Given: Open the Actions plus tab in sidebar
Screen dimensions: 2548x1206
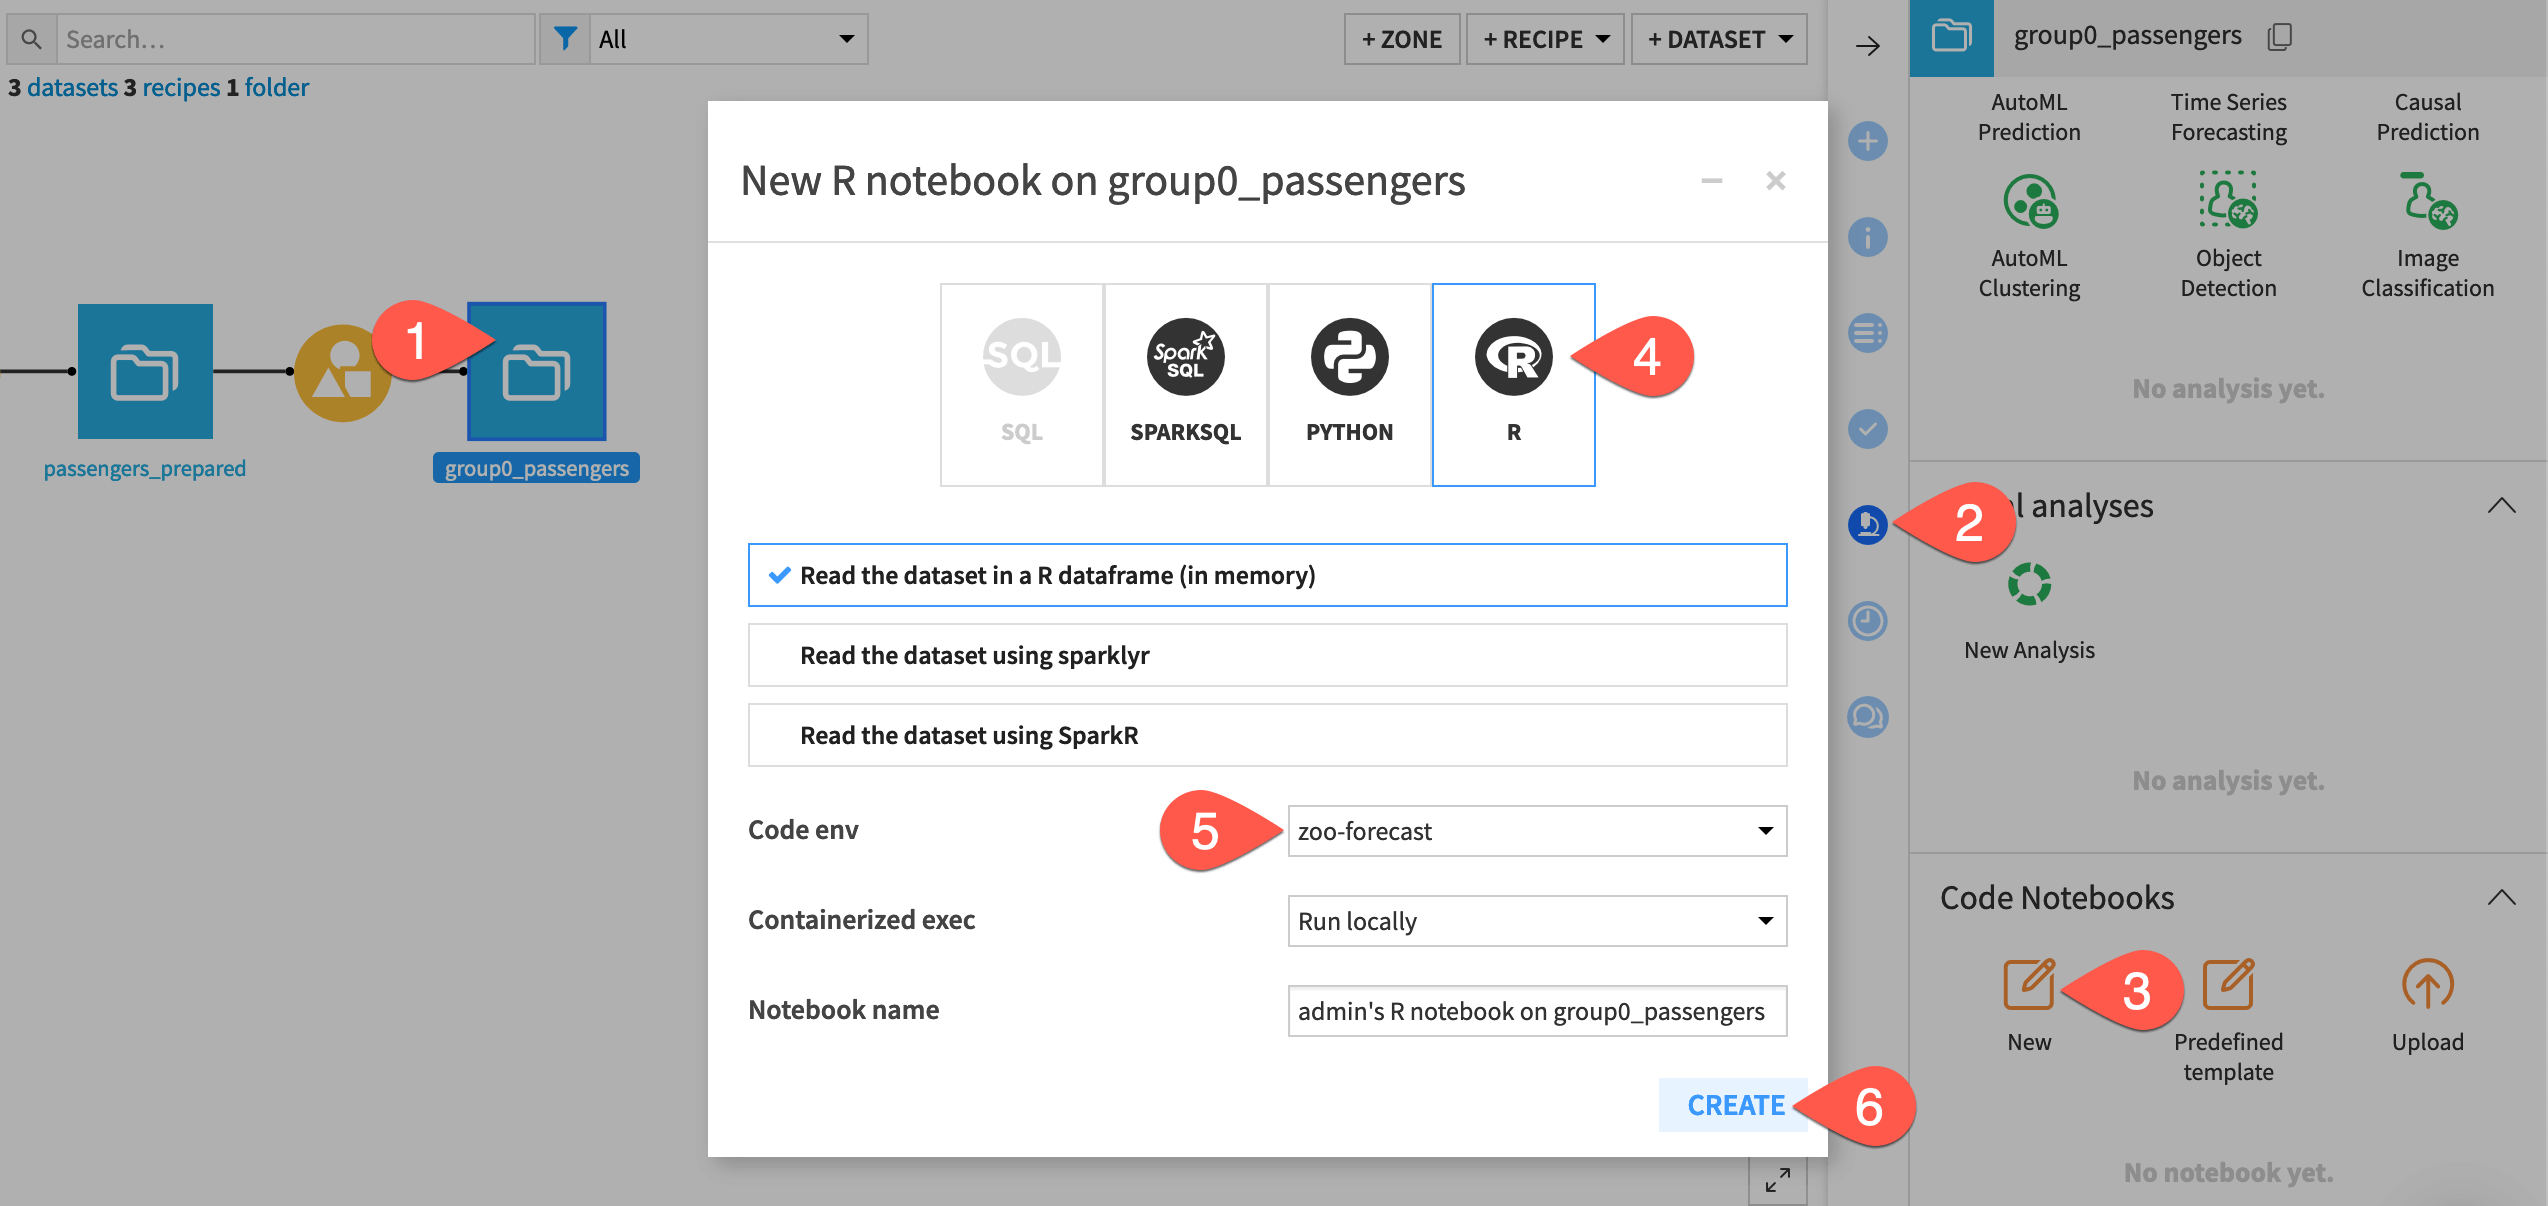Looking at the screenshot, I should pos(1867,141).
